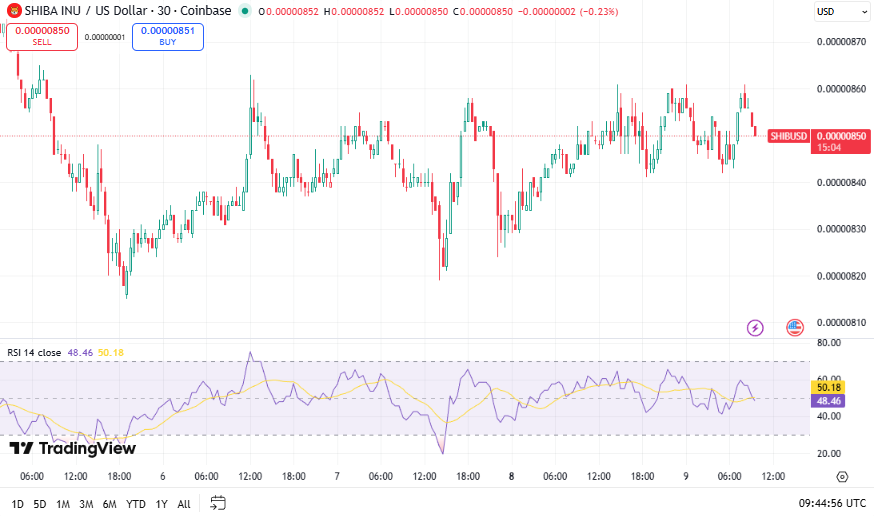Open the purple lightning bolt events icon
The image size is (874, 516).
click(755, 328)
